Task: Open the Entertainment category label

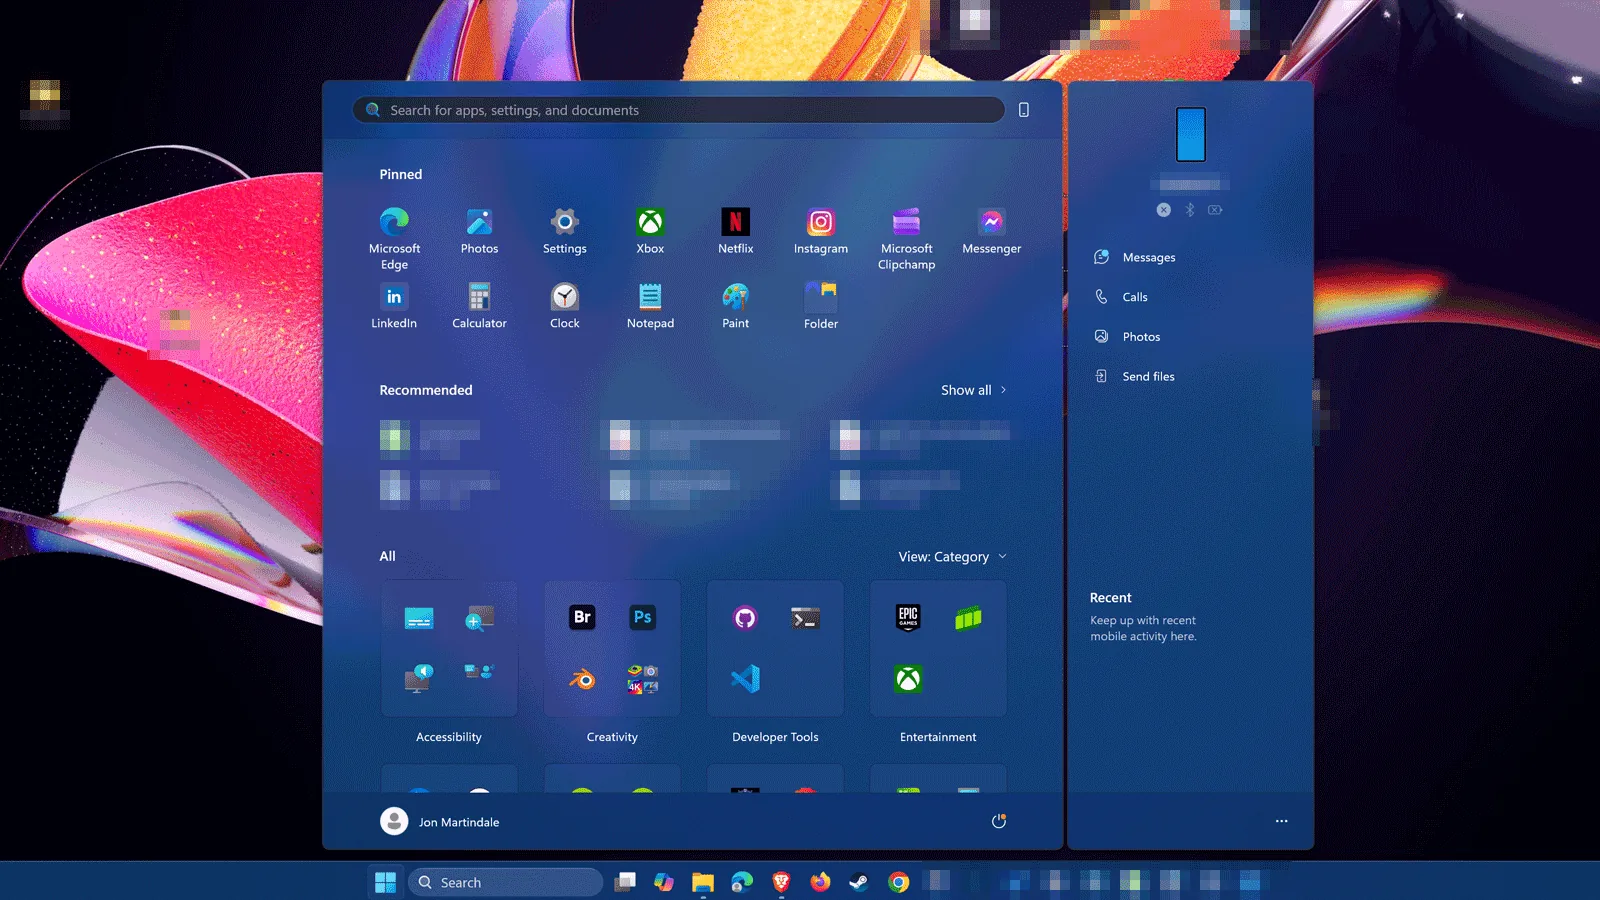Action: [x=938, y=737]
